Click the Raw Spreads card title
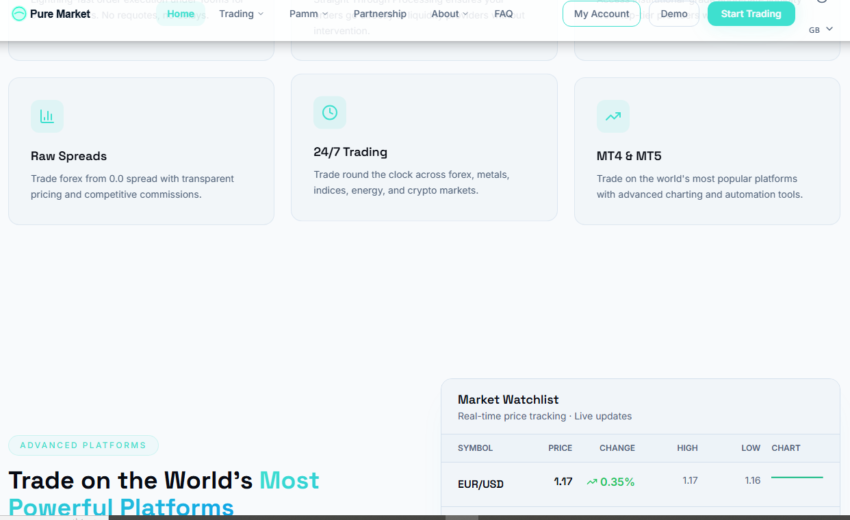 click(x=69, y=156)
